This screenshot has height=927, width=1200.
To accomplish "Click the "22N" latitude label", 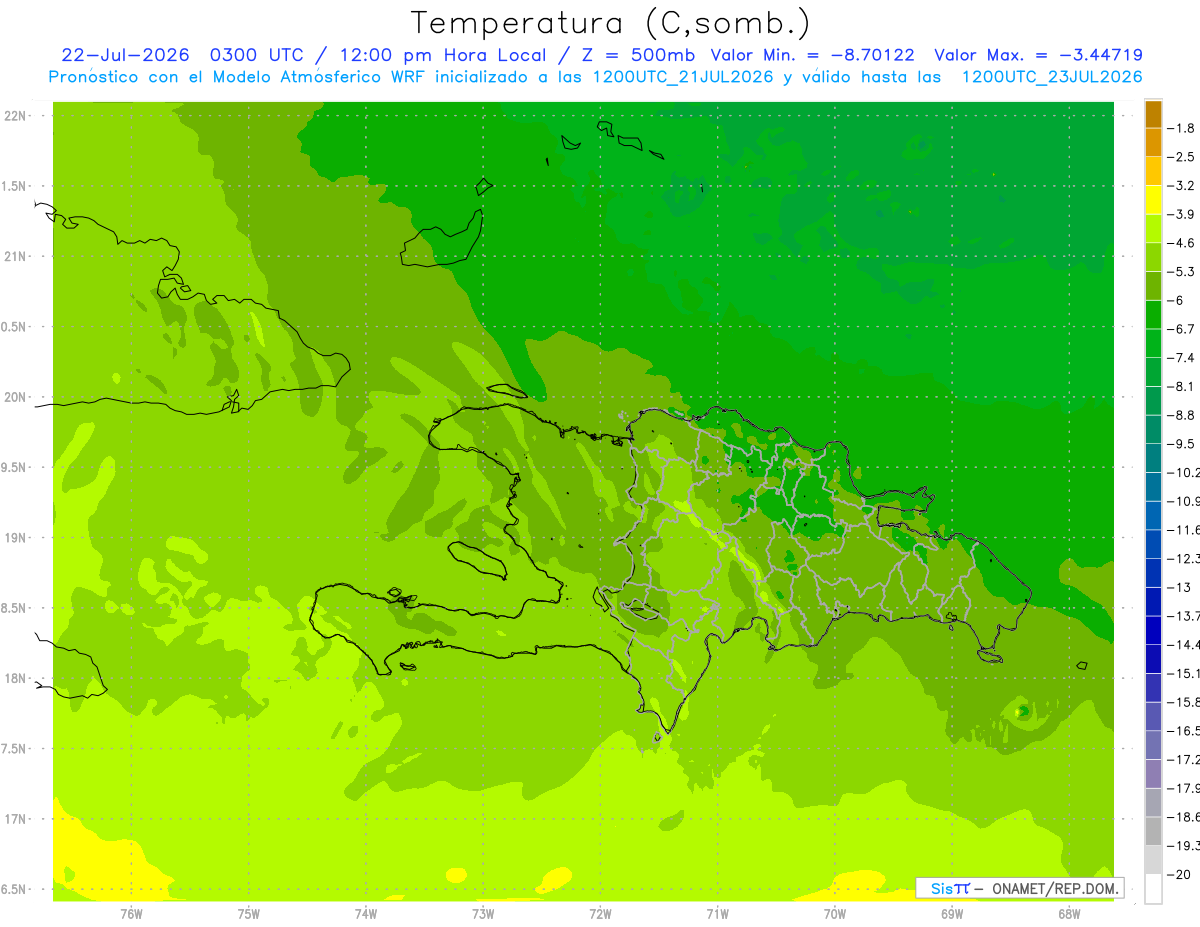I will click(x=15, y=116).
